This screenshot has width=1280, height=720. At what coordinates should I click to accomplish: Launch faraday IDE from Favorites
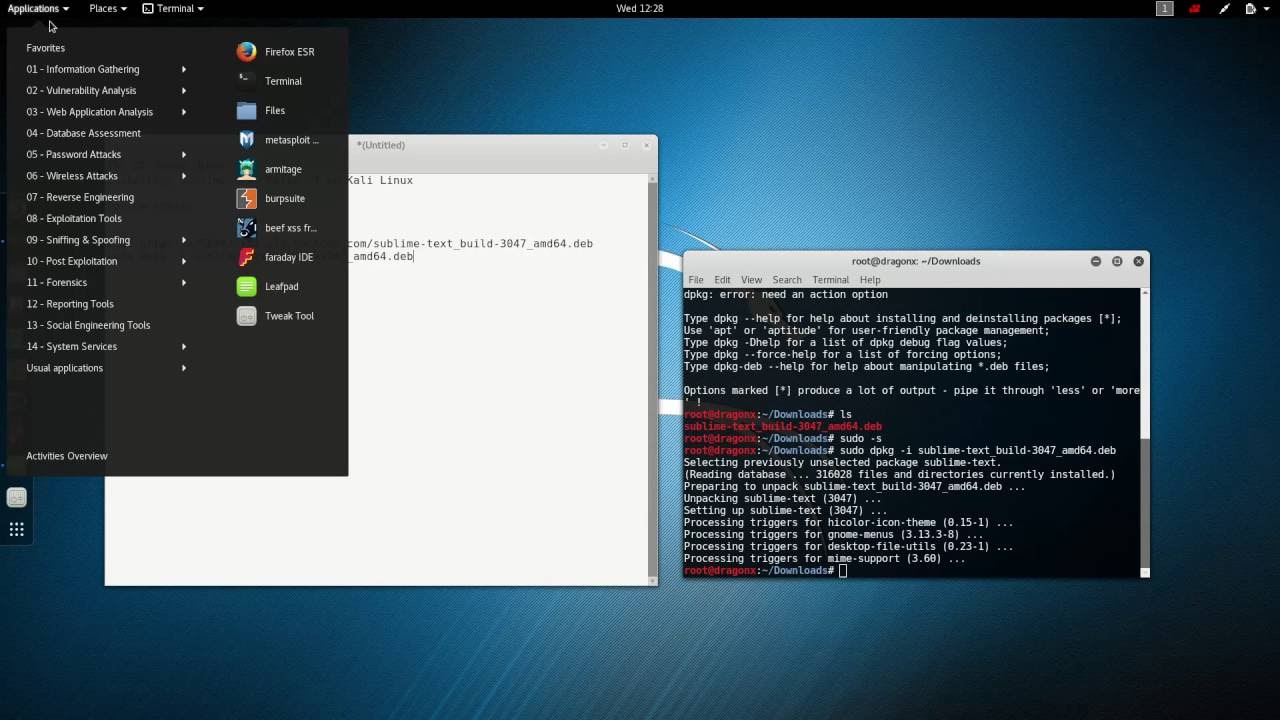(276, 257)
